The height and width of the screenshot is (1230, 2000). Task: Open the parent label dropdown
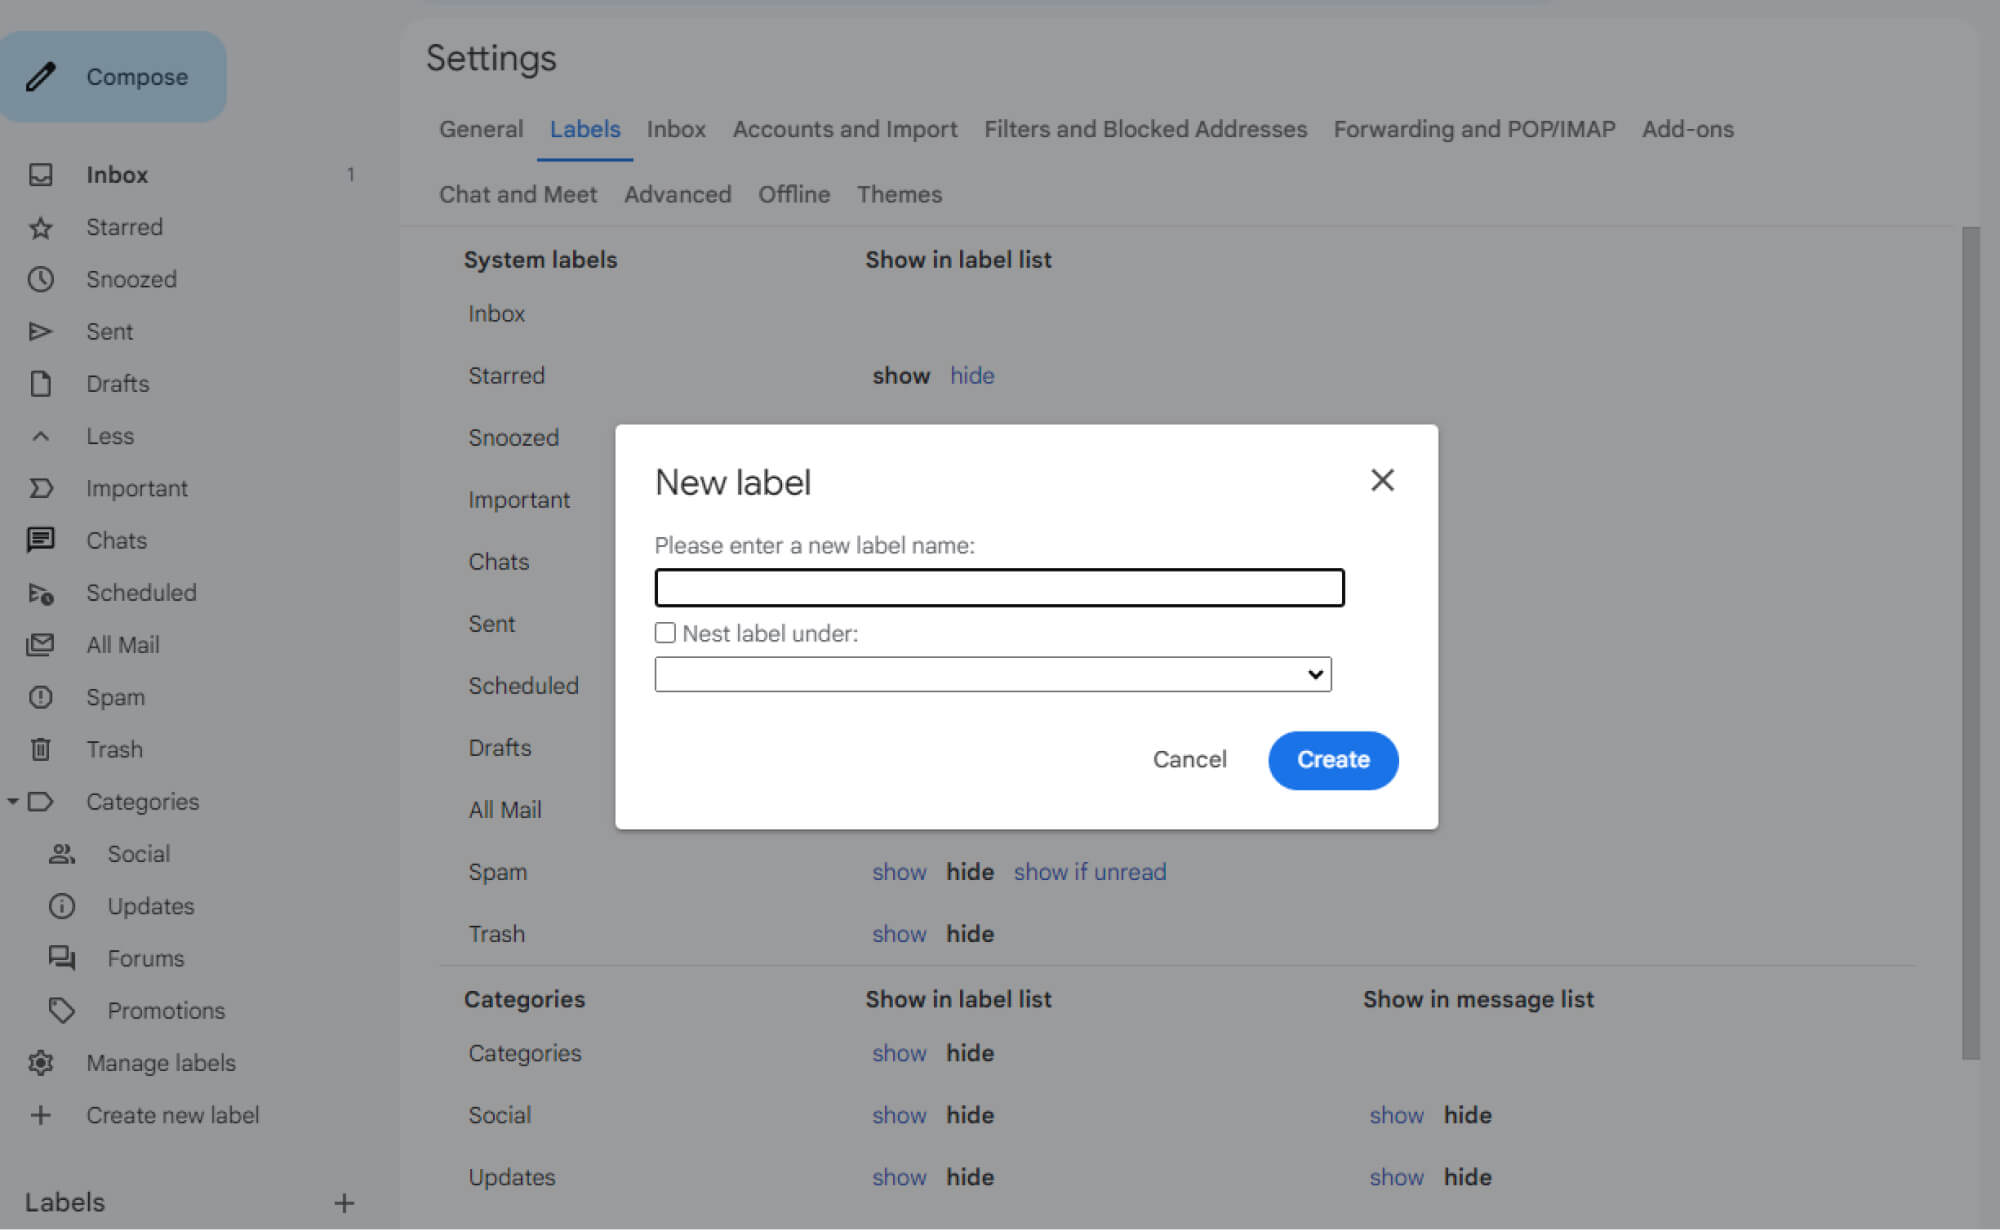coord(992,674)
